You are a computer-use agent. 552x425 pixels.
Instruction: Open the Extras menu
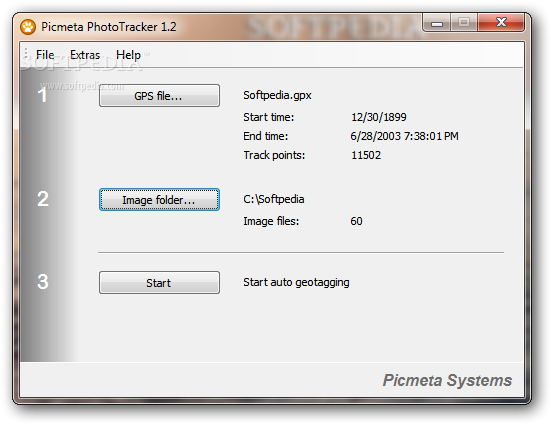tap(85, 55)
